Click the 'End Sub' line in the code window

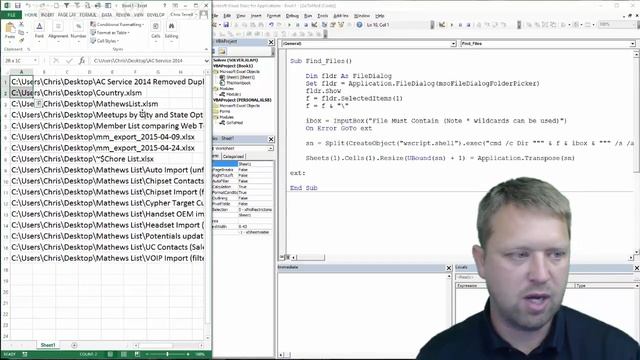click(x=304, y=188)
